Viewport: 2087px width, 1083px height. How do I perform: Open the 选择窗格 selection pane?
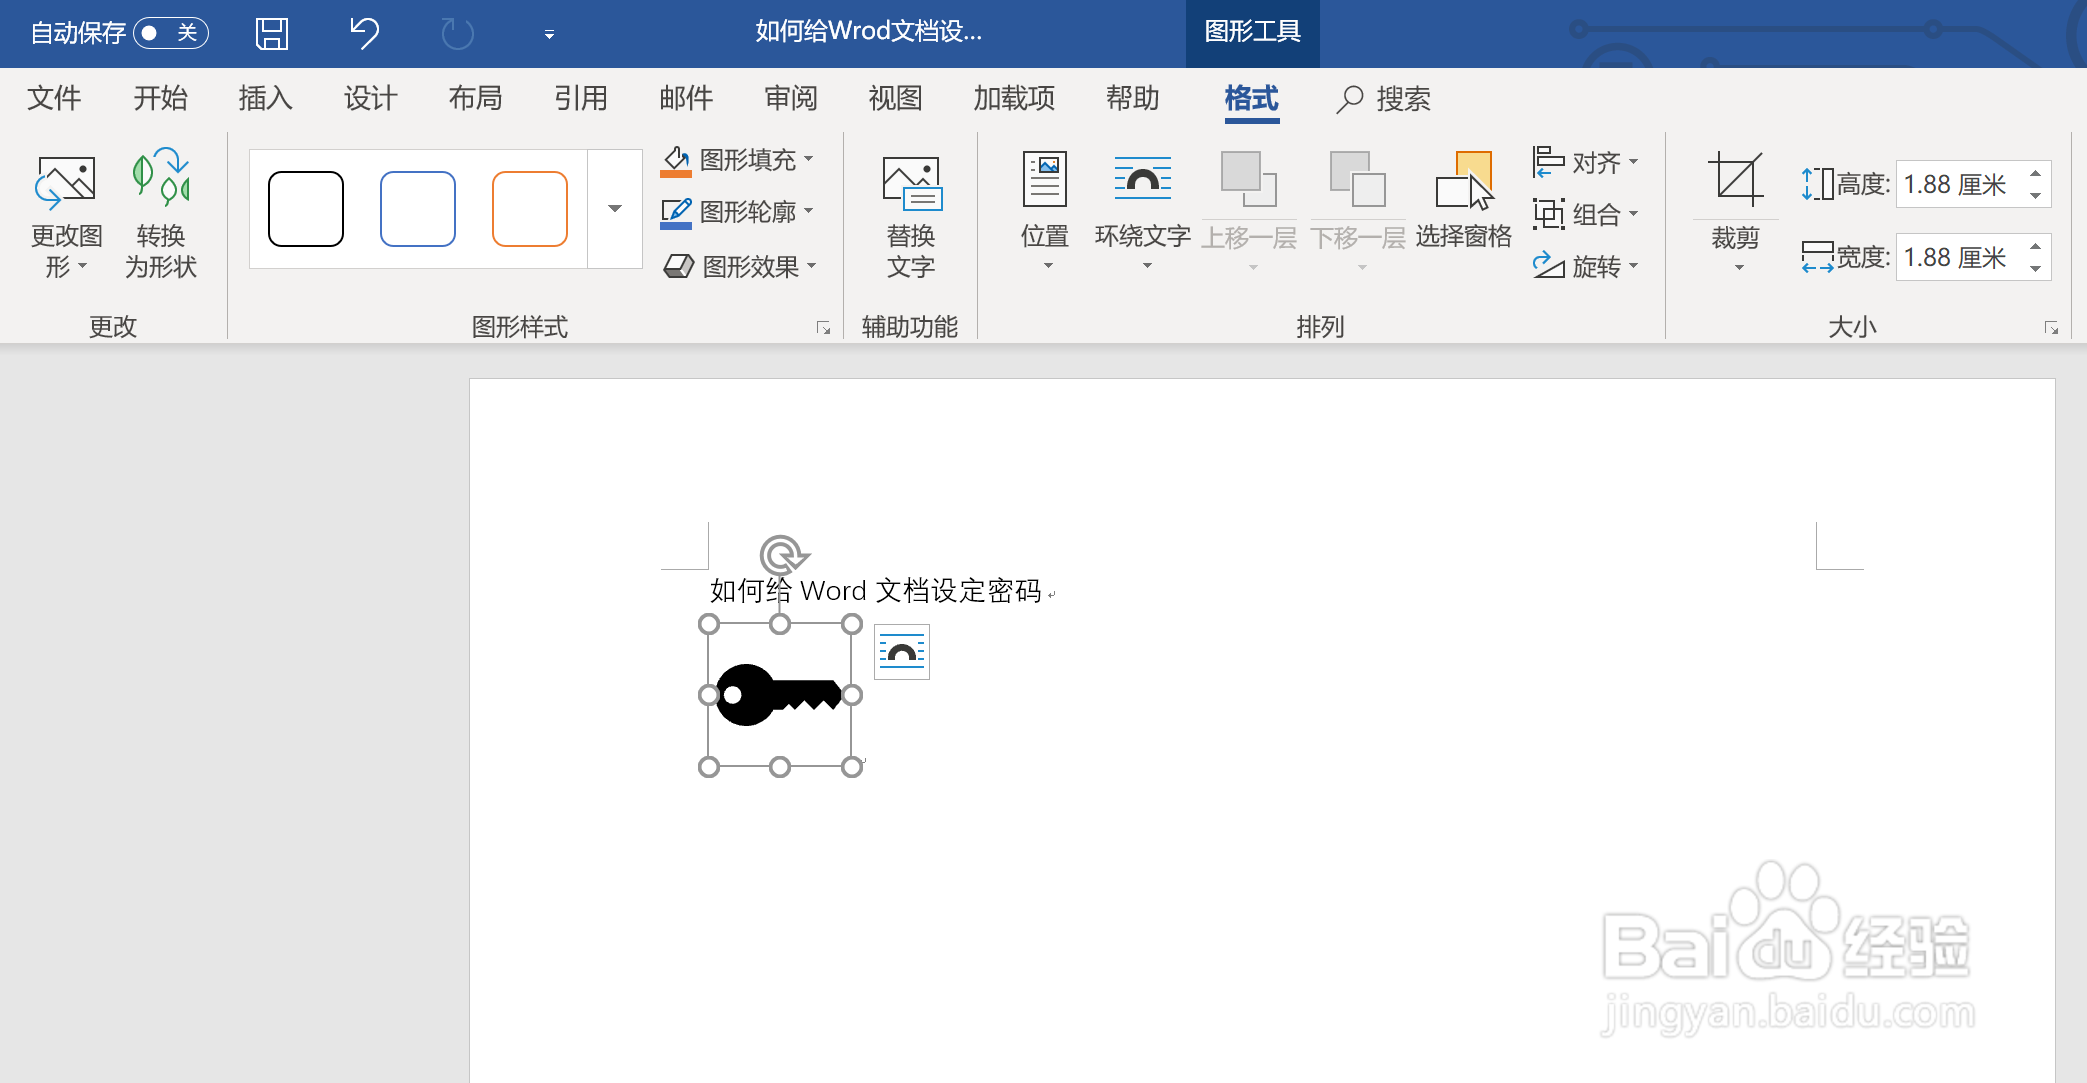[x=1463, y=200]
